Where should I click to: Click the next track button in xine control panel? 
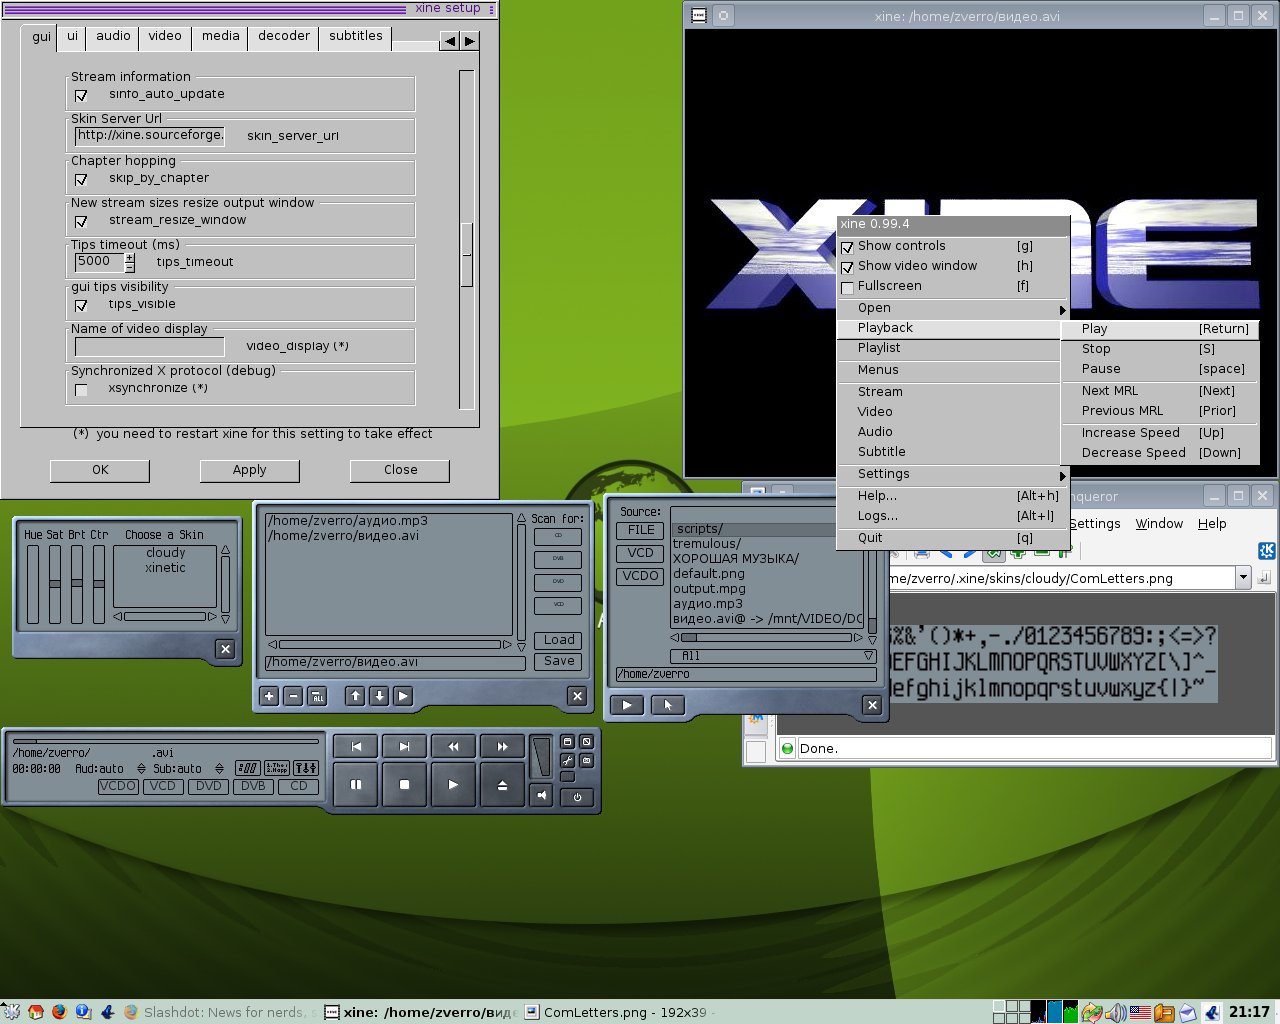pos(404,746)
